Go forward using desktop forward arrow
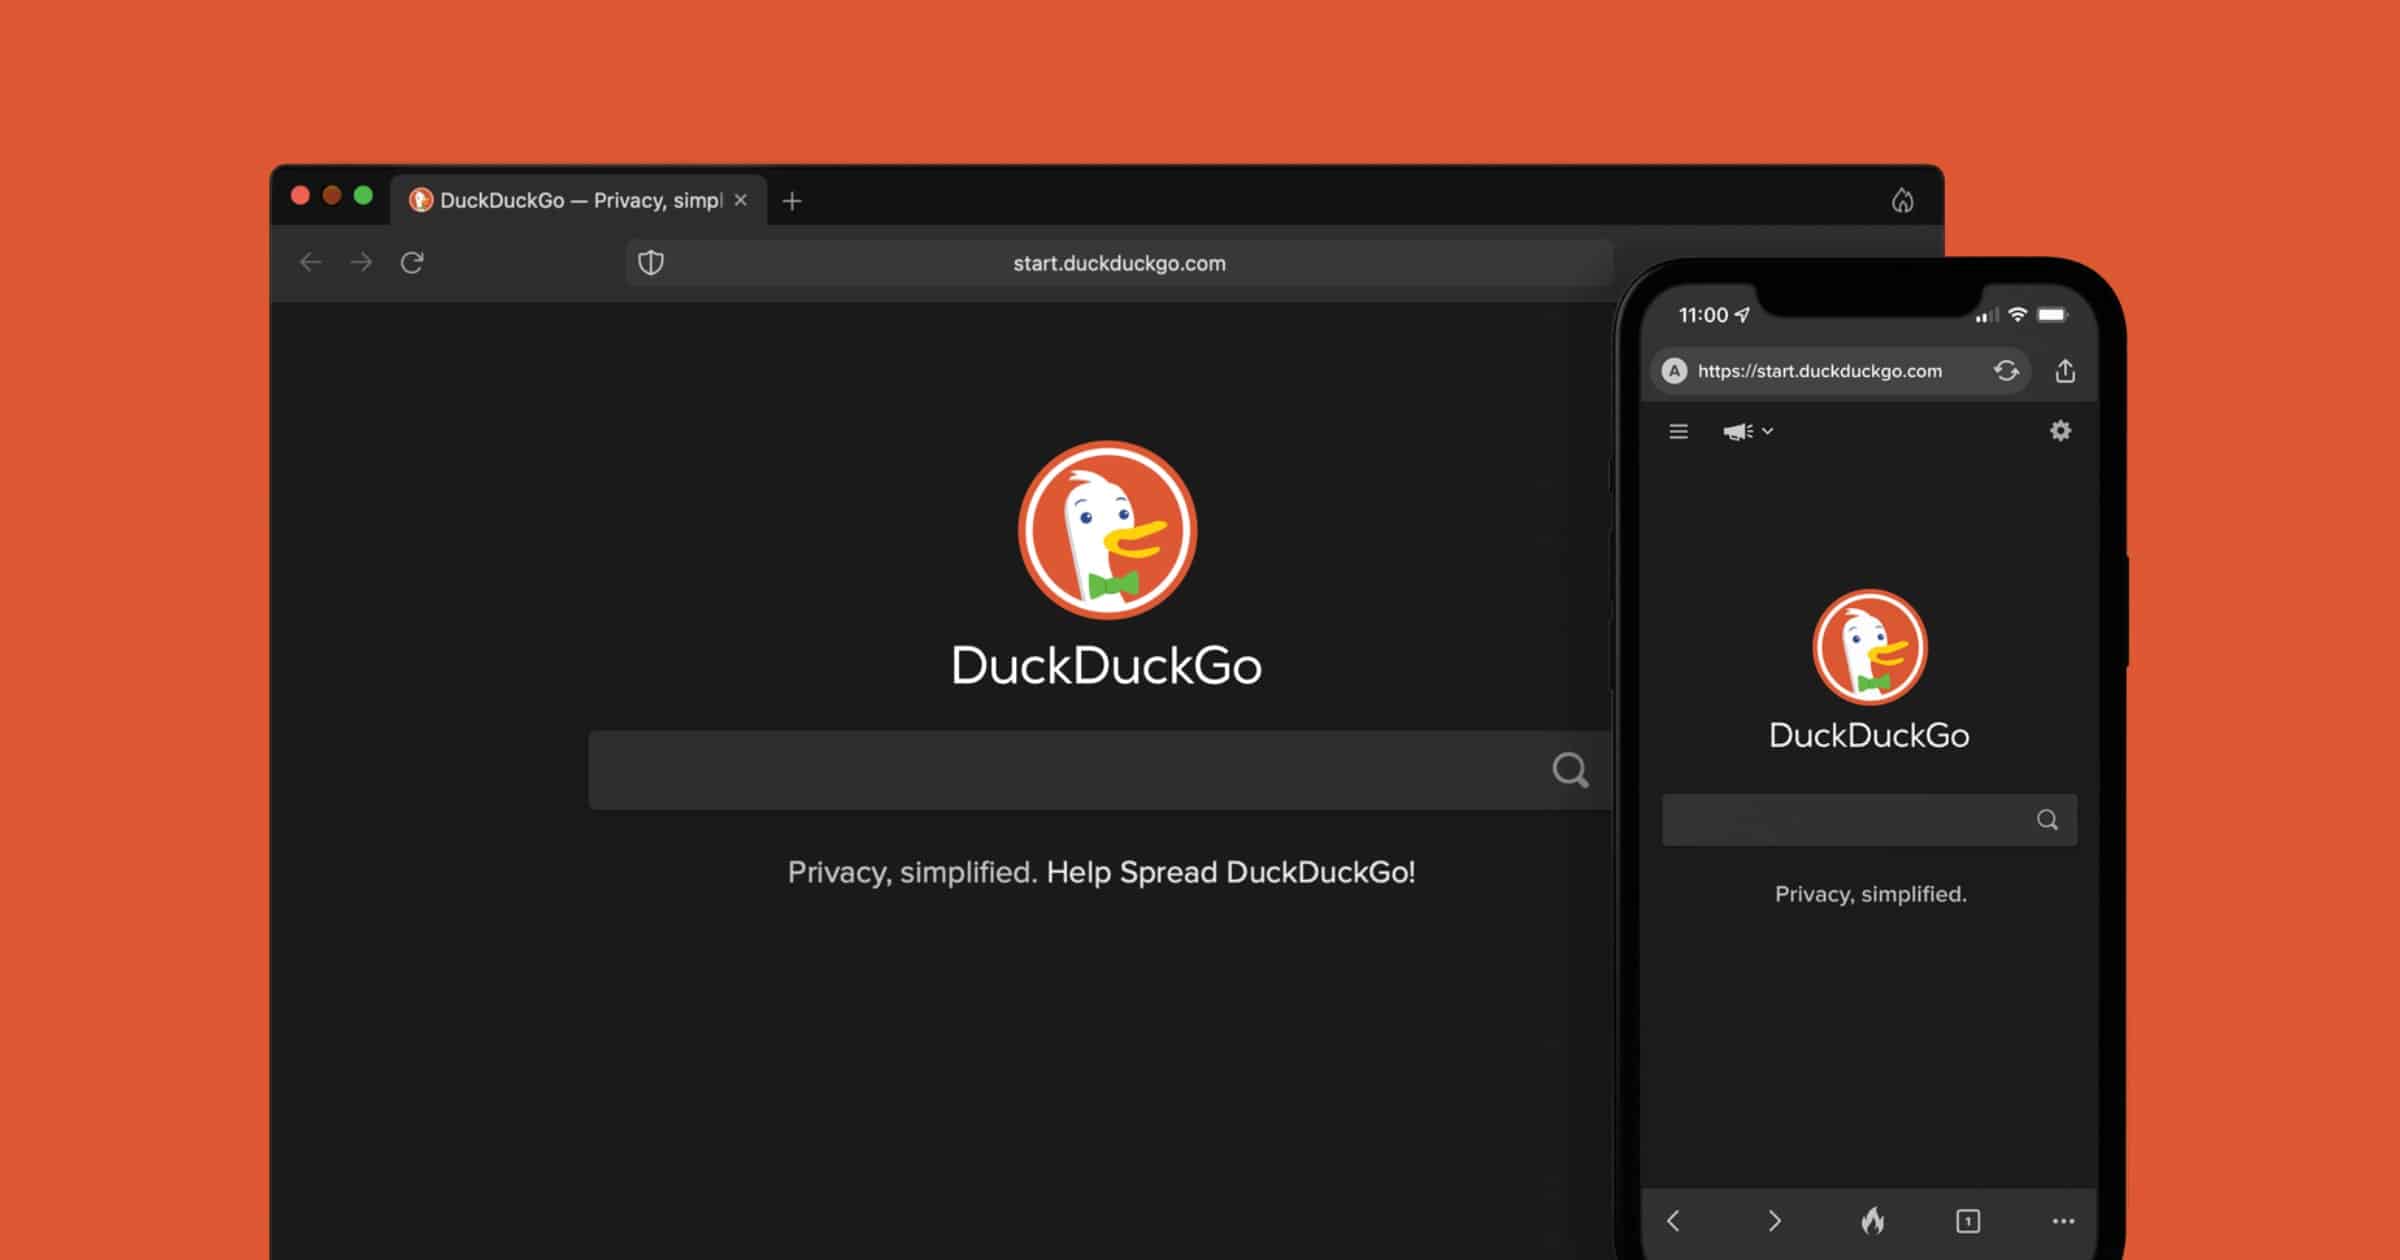Image resolution: width=2400 pixels, height=1260 pixels. [361, 263]
